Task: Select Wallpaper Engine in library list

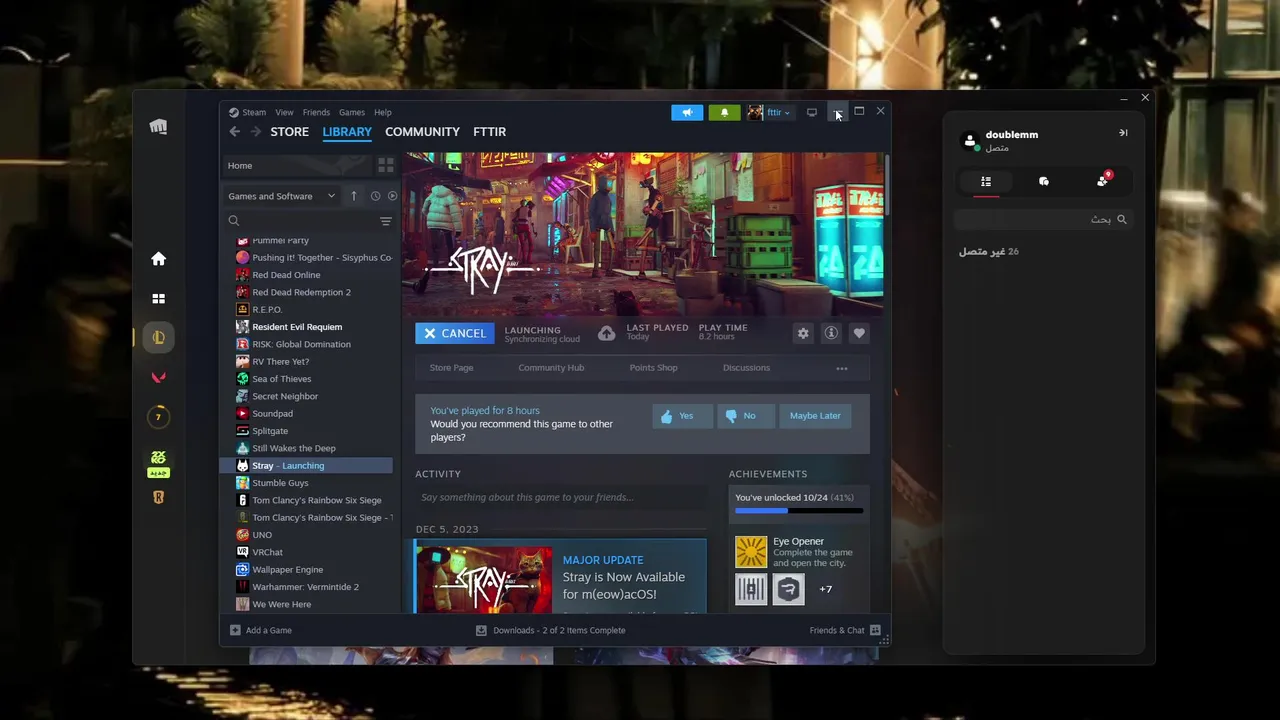Action: (x=288, y=570)
